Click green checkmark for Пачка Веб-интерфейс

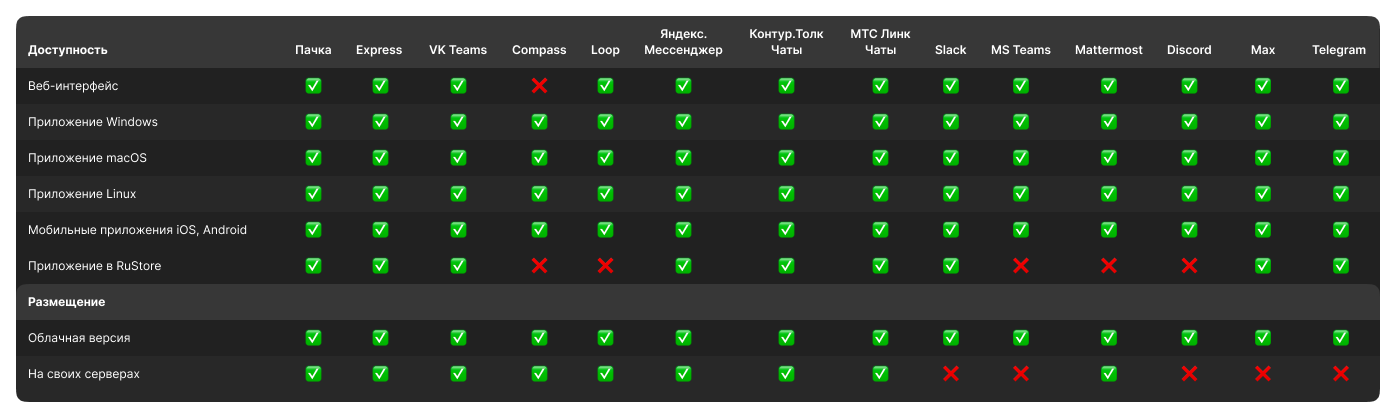tap(313, 86)
